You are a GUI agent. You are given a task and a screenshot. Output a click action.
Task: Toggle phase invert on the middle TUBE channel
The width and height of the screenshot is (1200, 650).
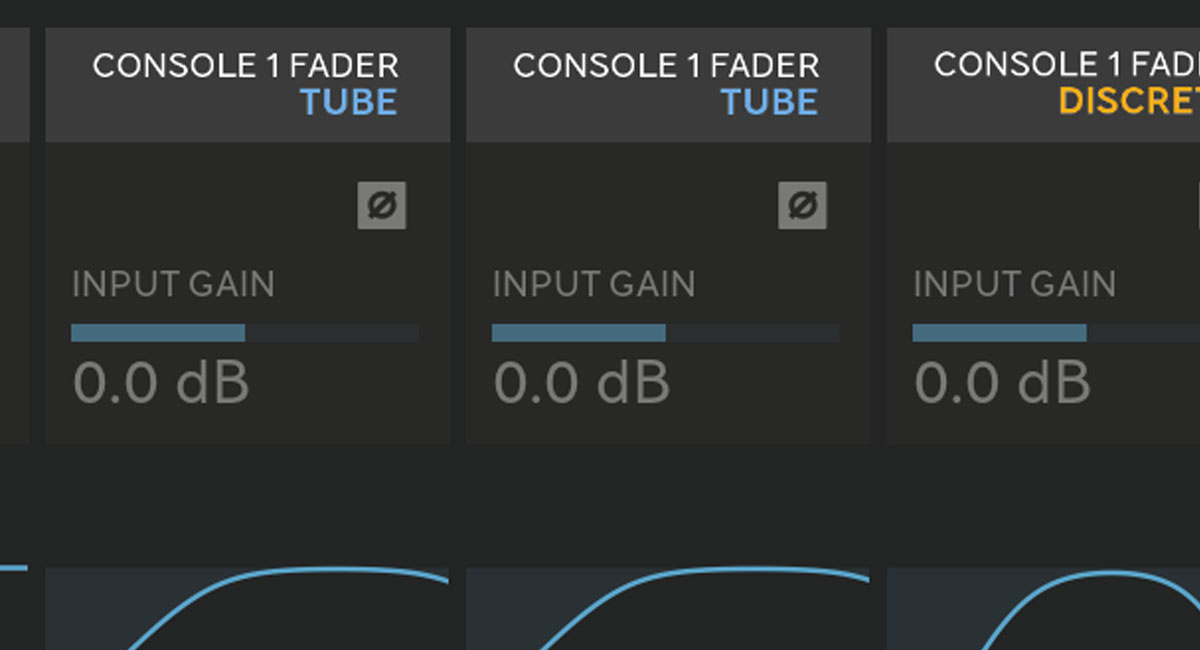coord(802,206)
